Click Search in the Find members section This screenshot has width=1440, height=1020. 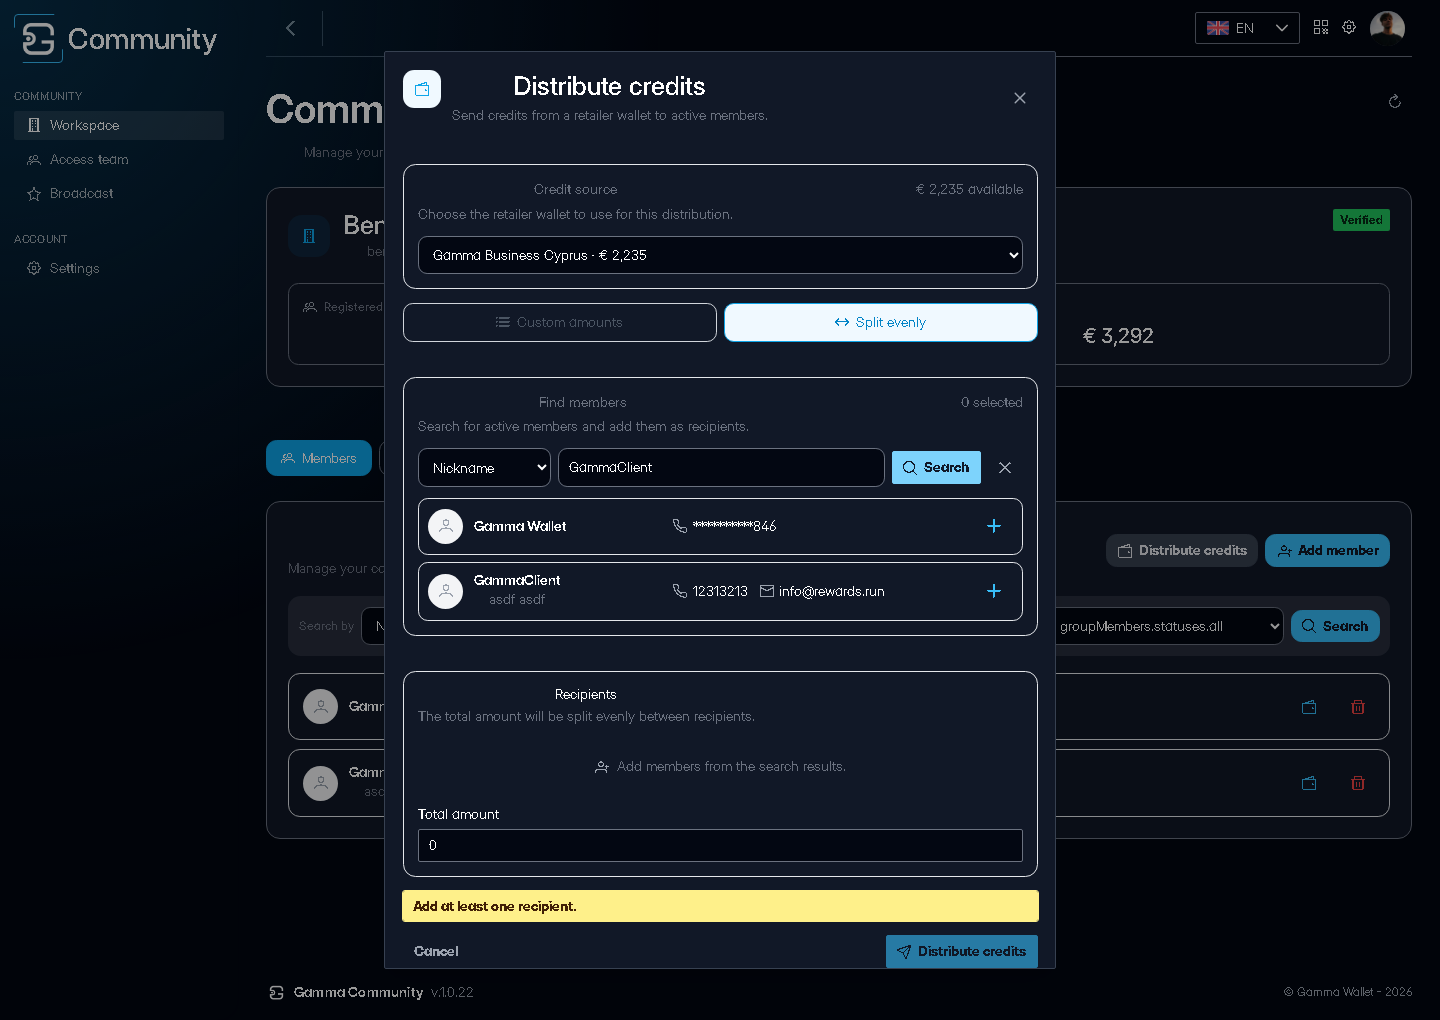936,468
